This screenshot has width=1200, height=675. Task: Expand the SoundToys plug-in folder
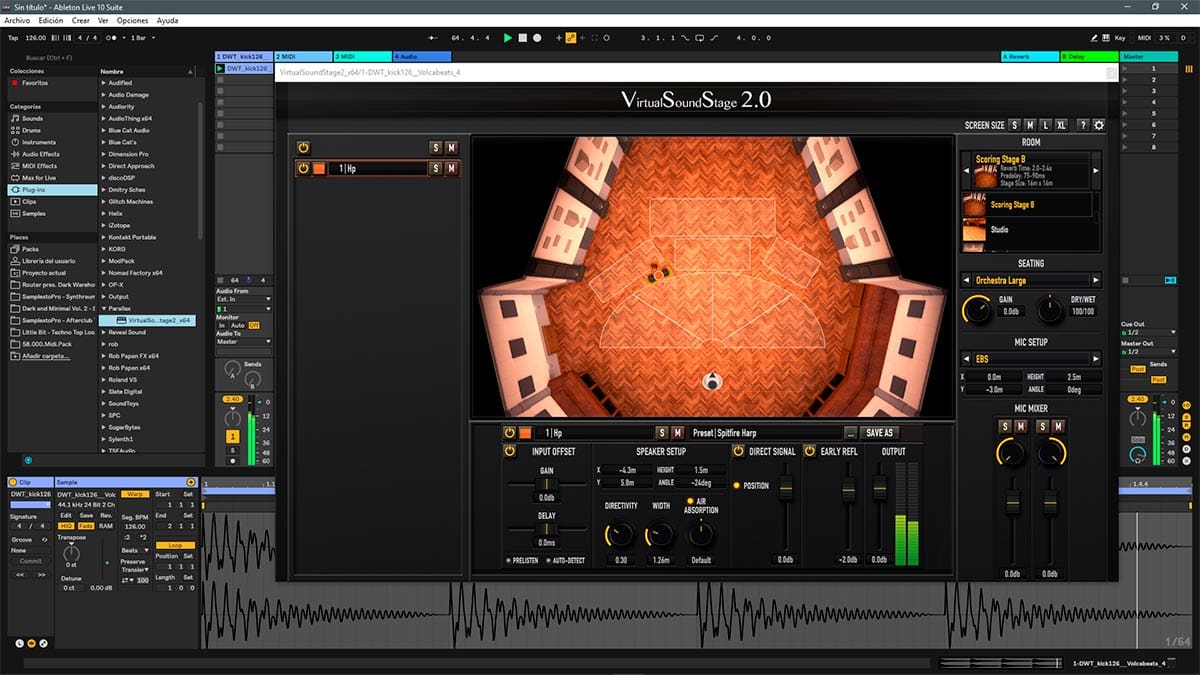pos(103,403)
